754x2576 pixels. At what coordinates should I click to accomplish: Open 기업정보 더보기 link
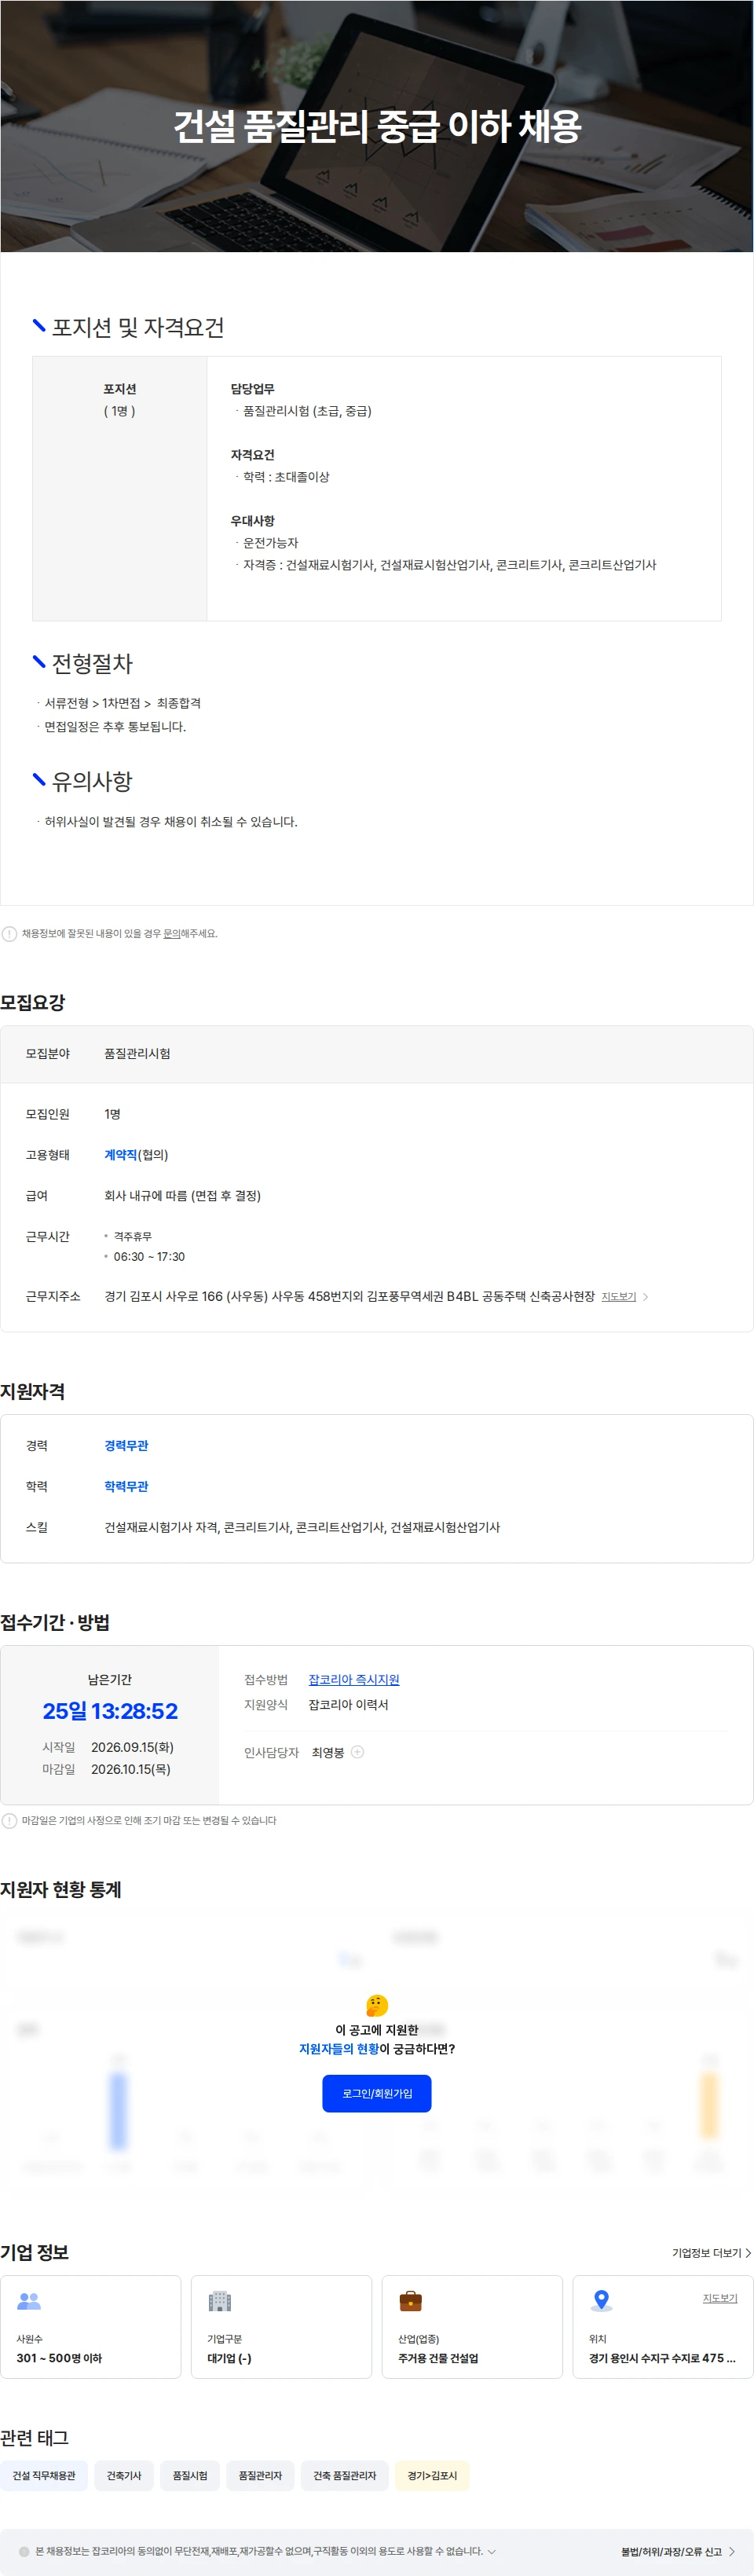click(x=706, y=2252)
